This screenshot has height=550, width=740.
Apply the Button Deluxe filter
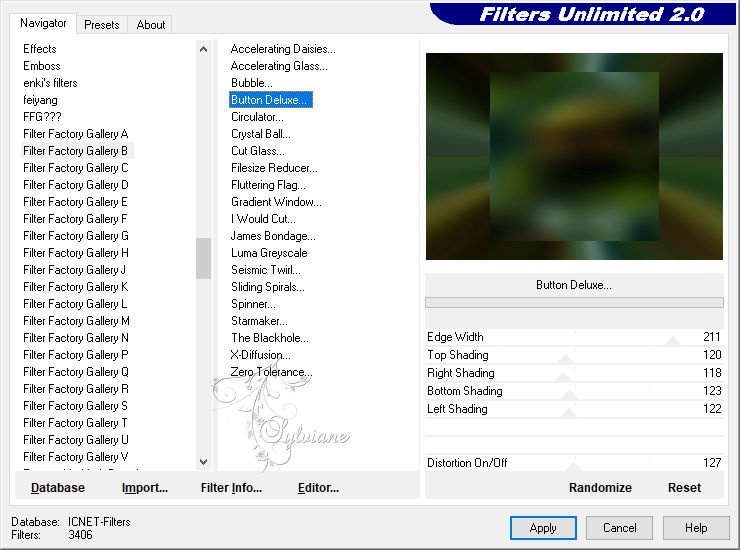click(x=543, y=528)
